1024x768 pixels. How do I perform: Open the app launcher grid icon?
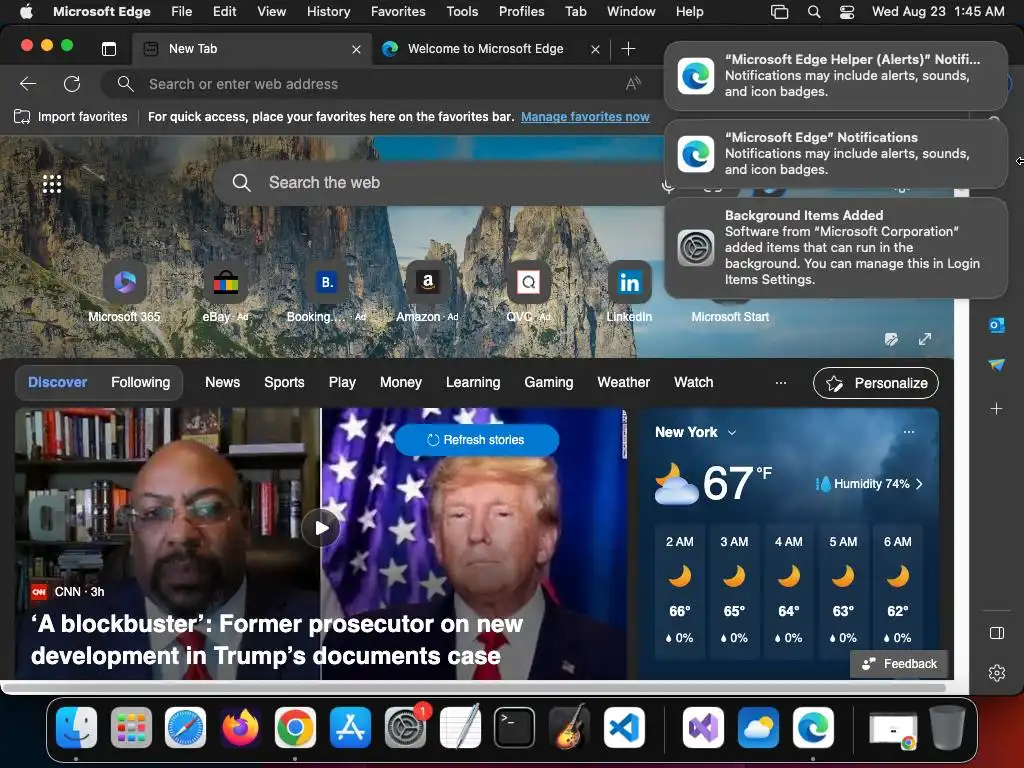pyautogui.click(x=52, y=184)
